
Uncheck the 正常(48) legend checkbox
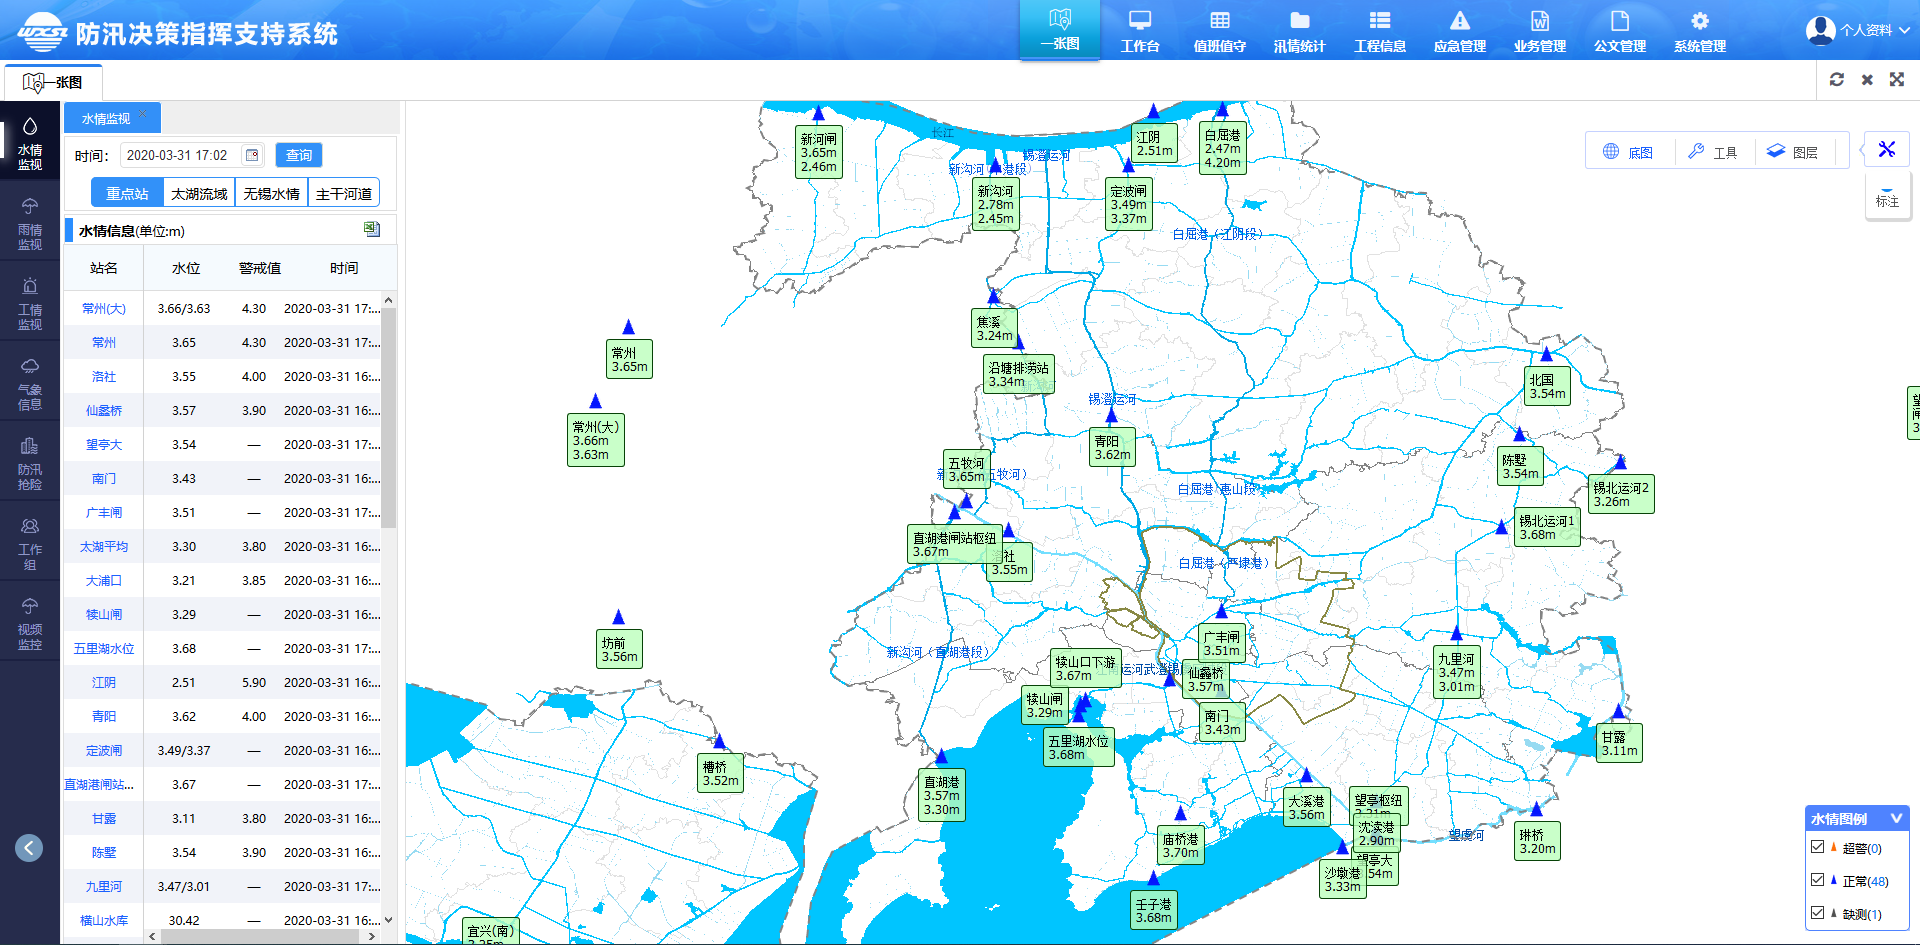1818,880
